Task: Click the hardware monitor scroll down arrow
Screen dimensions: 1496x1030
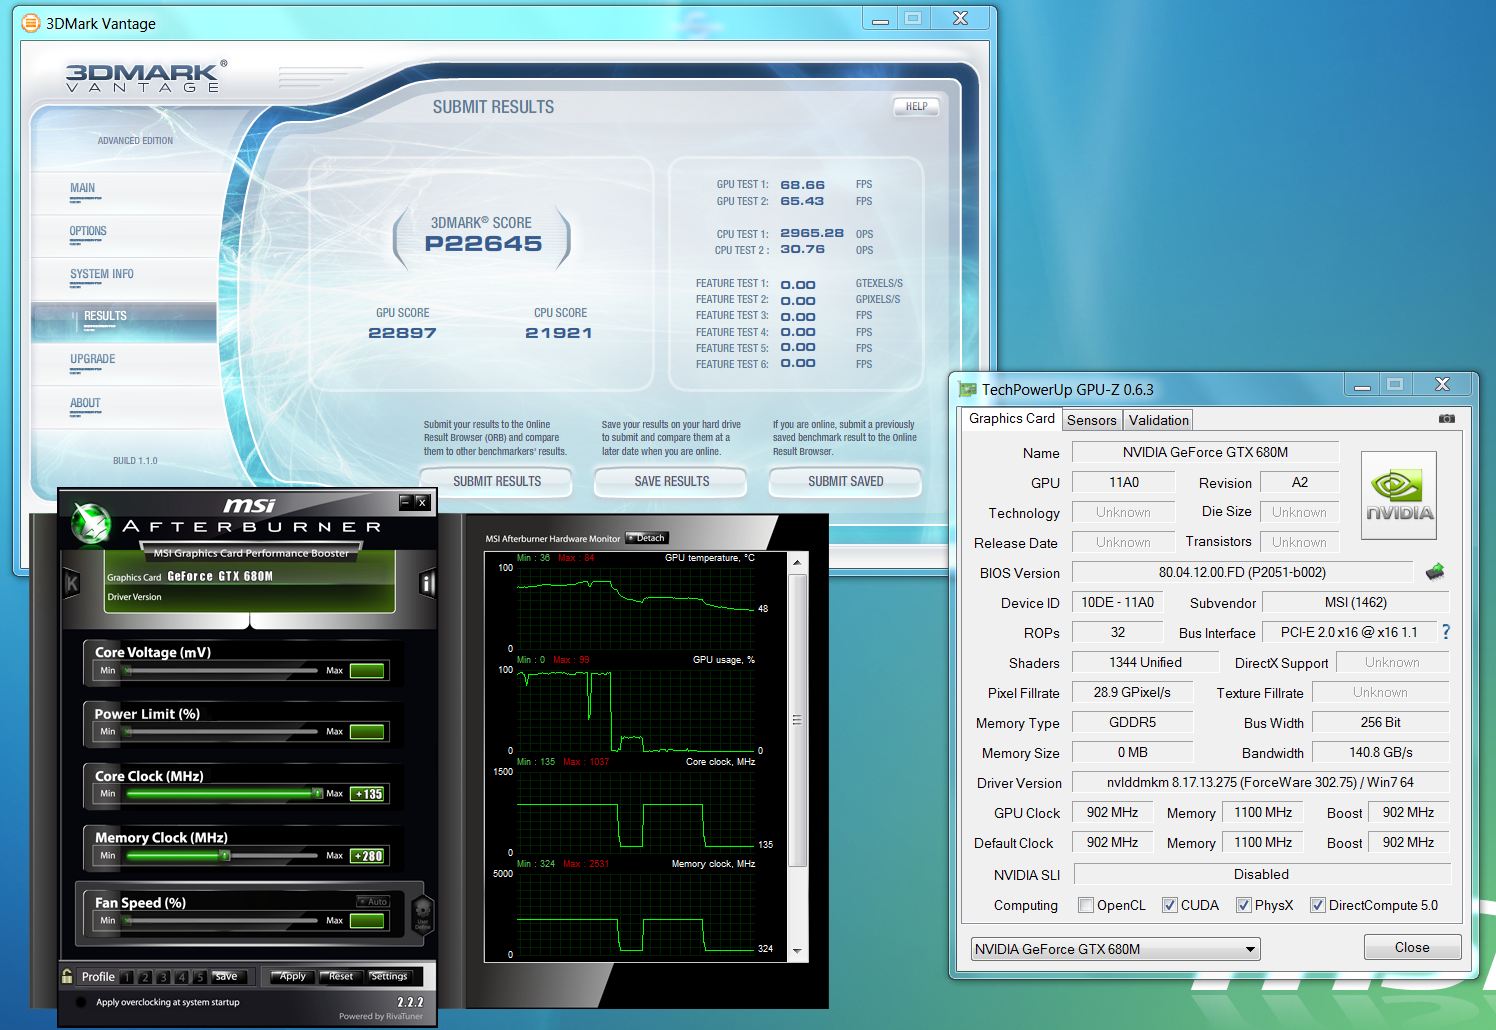Action: [x=797, y=951]
